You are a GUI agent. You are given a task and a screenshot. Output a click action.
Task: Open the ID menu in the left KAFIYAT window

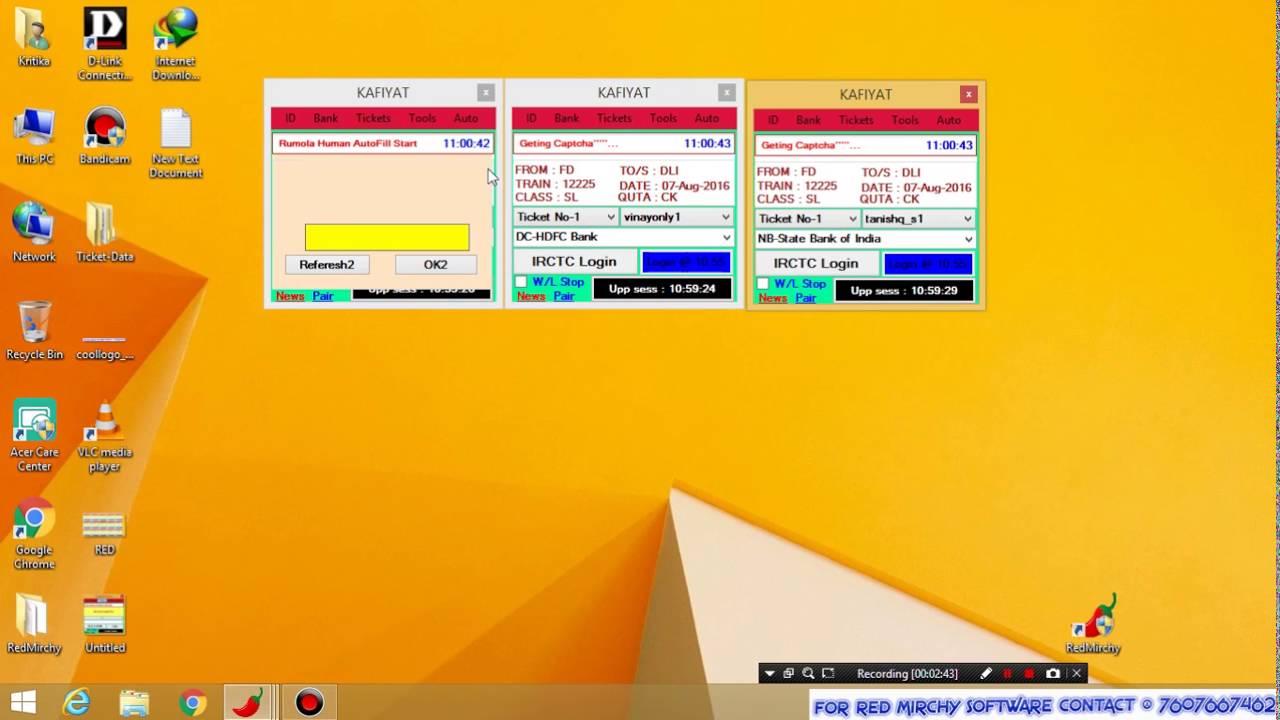point(290,118)
